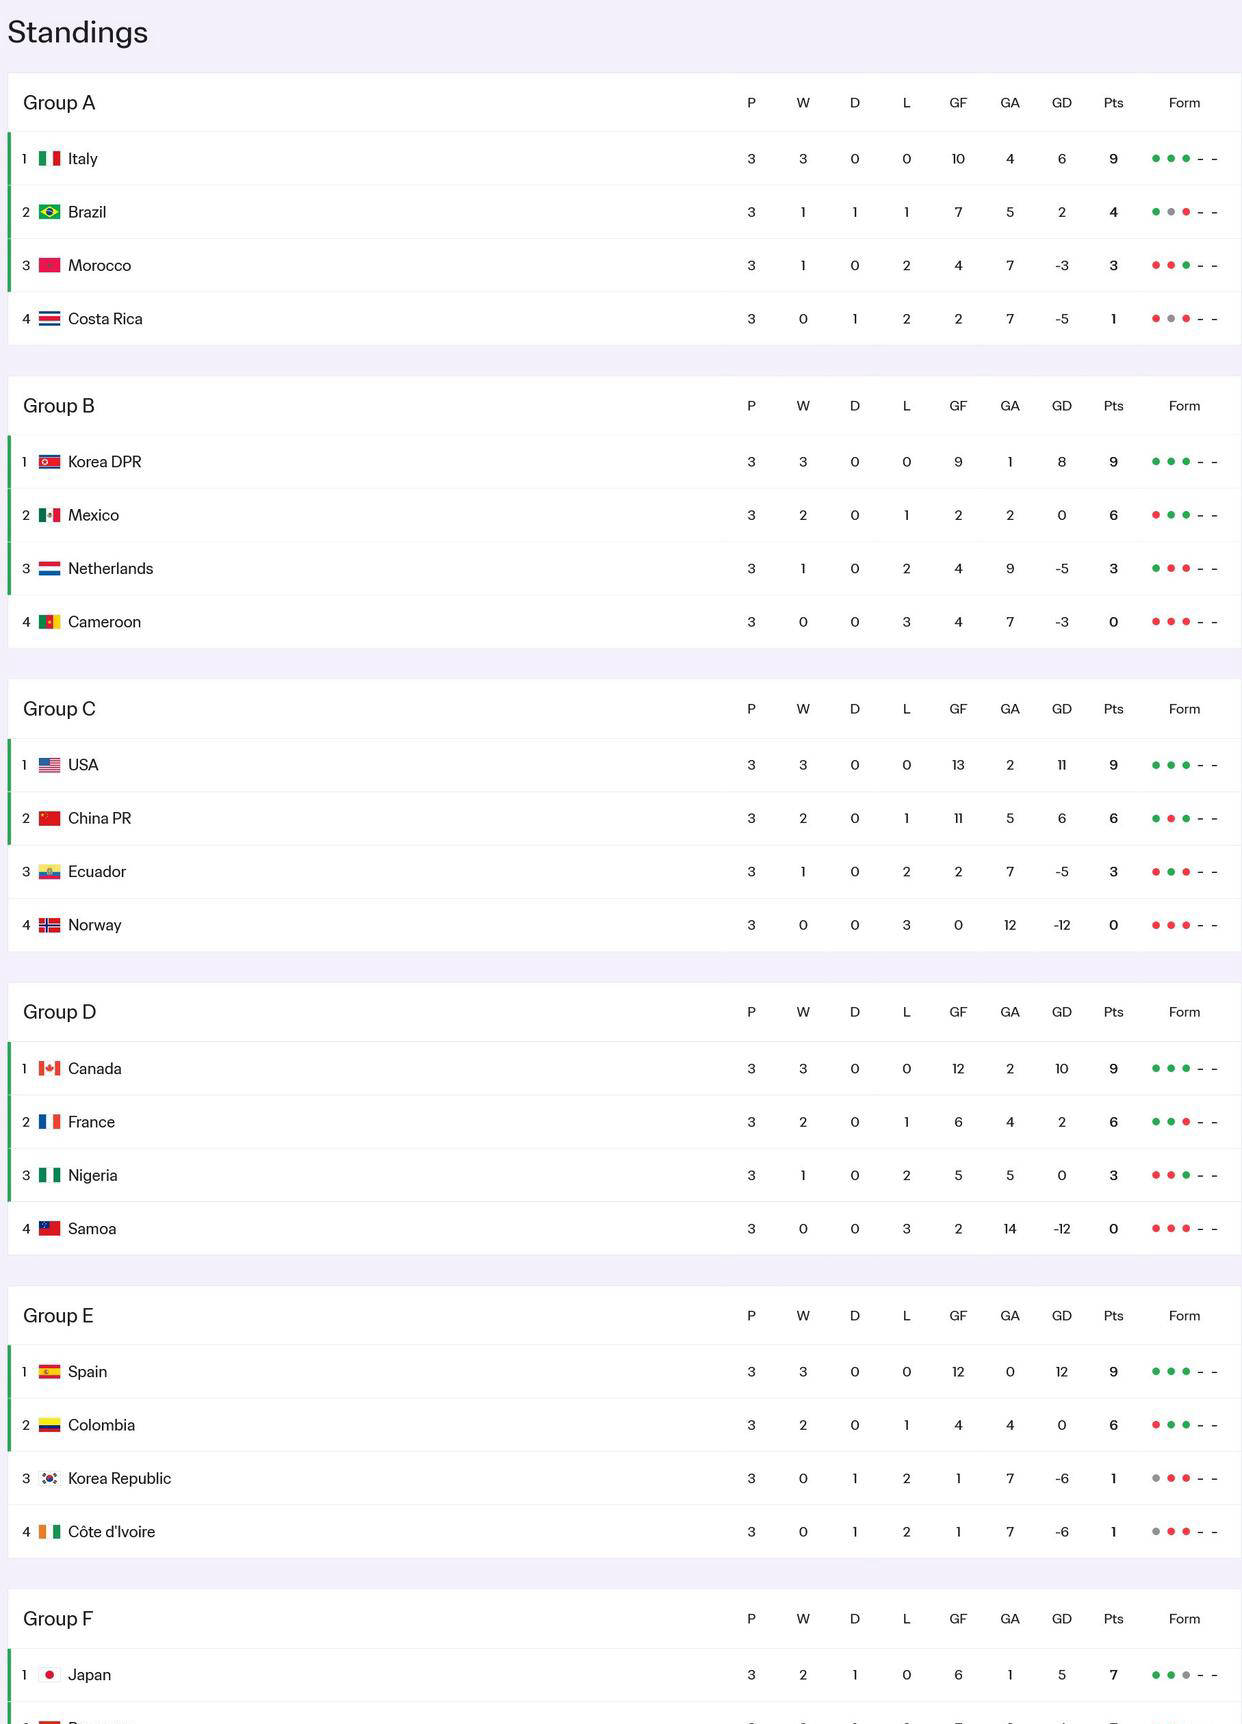
Task: Click the Cameroon flag icon
Action: [x=49, y=622]
